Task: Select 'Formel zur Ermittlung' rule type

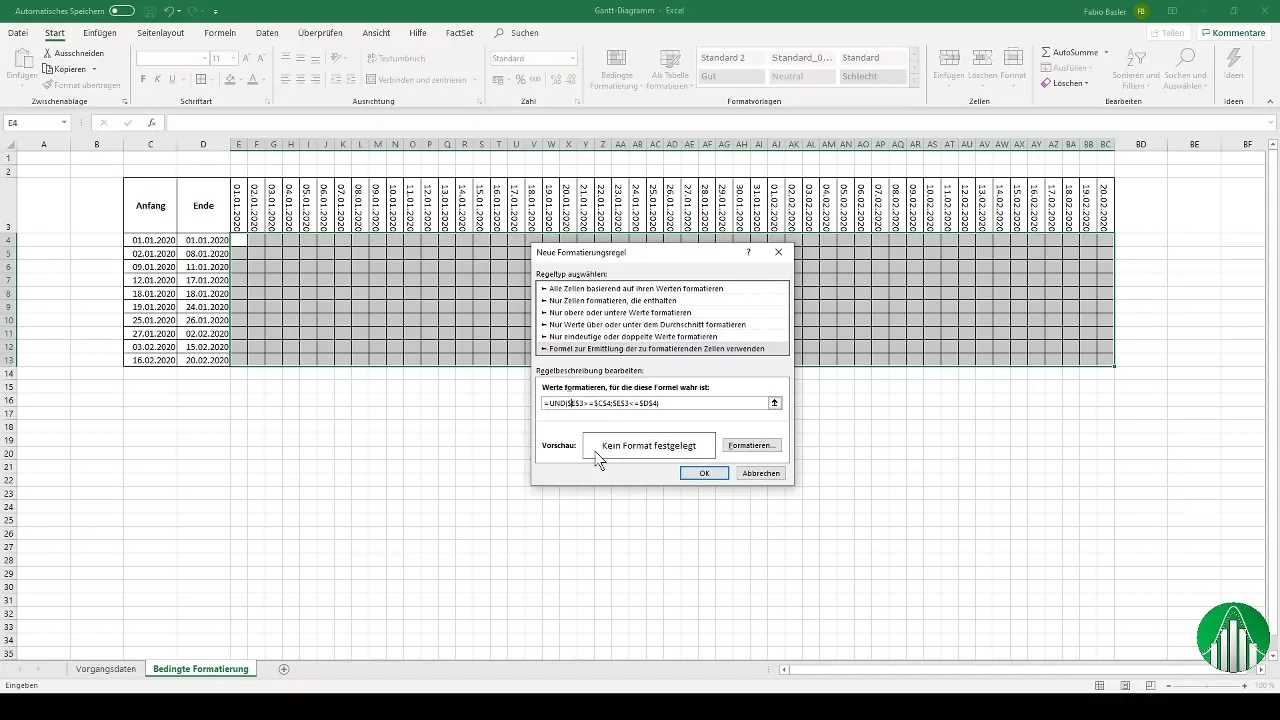Action: coord(663,348)
